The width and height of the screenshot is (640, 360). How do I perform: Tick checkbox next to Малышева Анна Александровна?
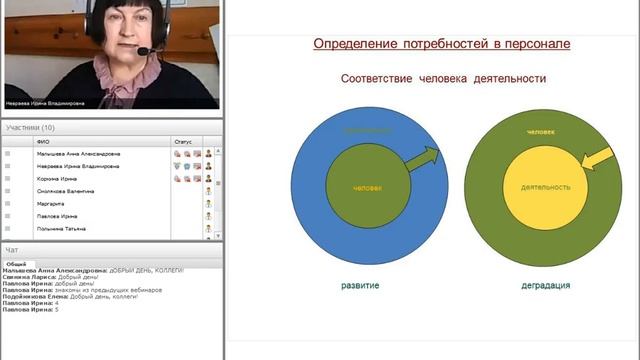(x=7, y=154)
